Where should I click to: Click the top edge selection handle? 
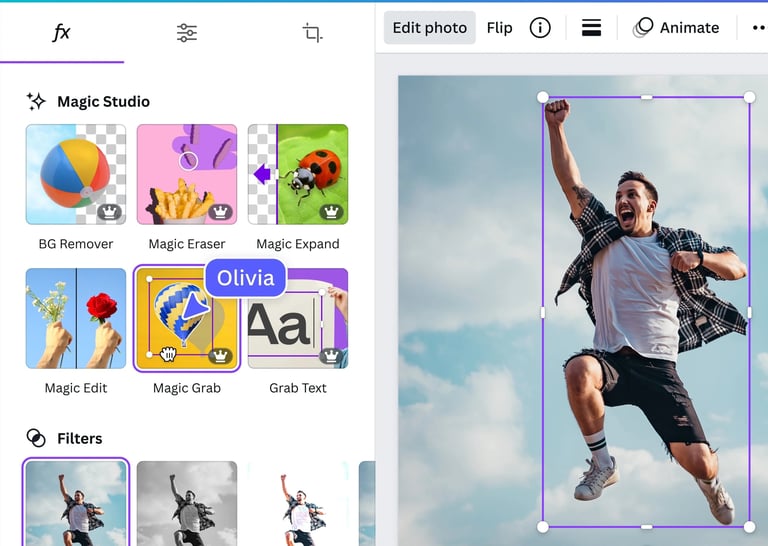647,97
